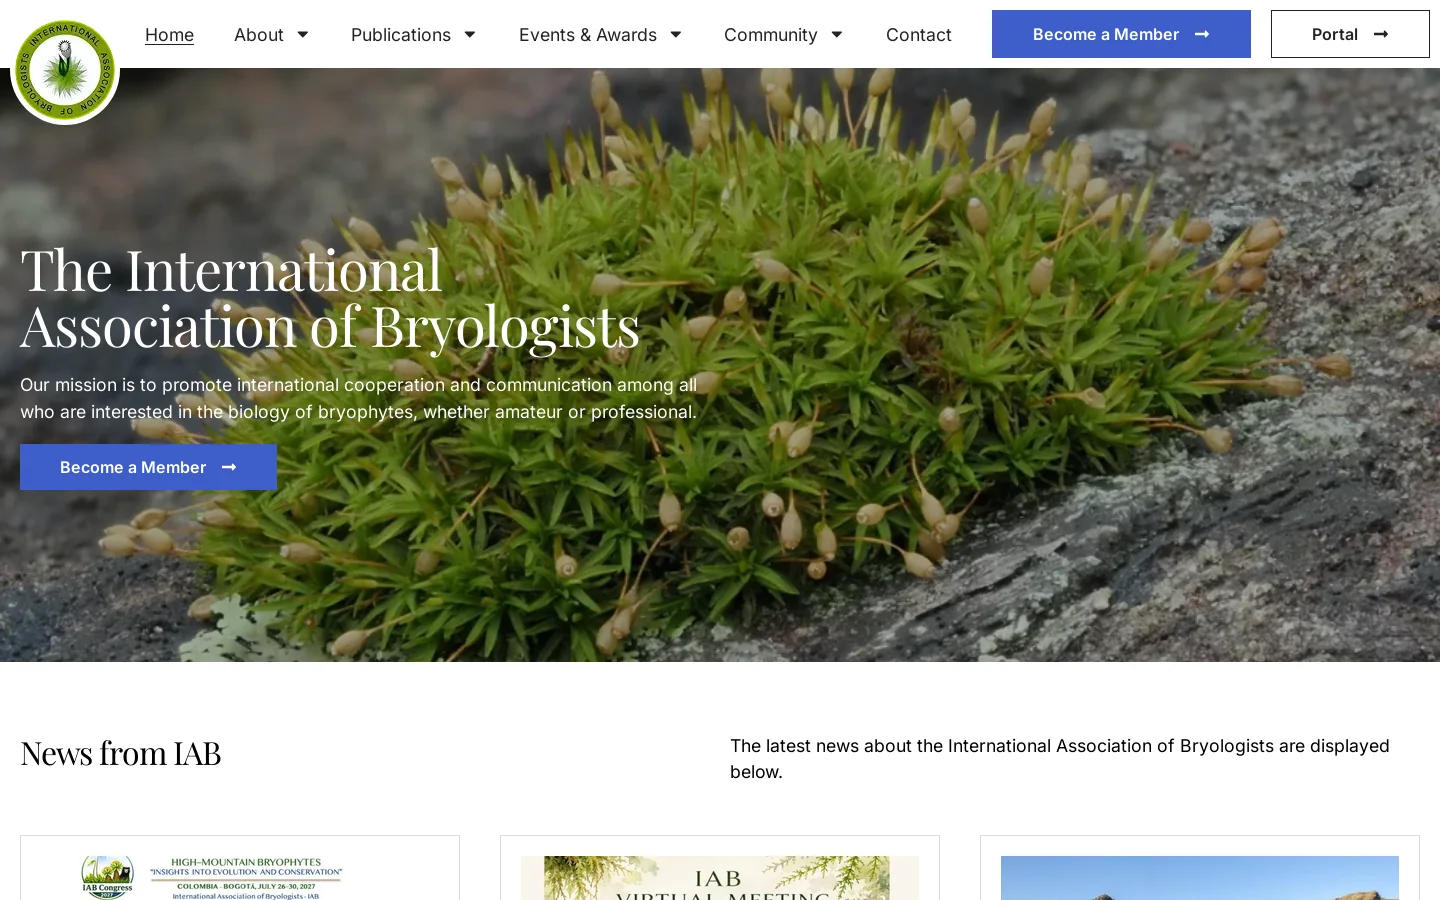Click the 'latest news' description text
The image size is (1440, 900).
point(1060,759)
